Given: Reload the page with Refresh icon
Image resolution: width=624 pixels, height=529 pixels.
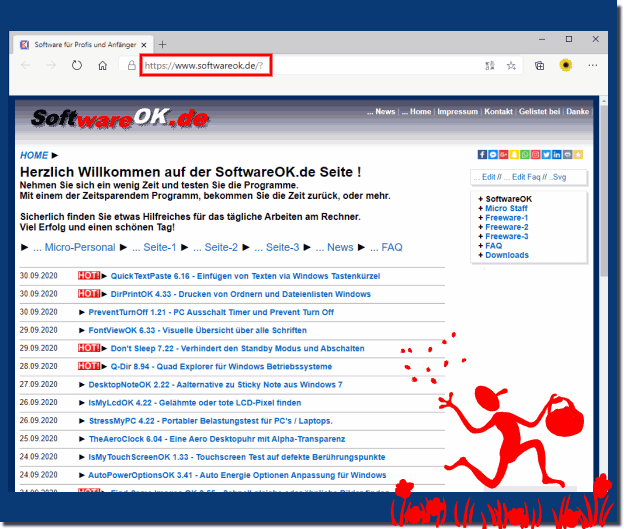Looking at the screenshot, I should 77,65.
